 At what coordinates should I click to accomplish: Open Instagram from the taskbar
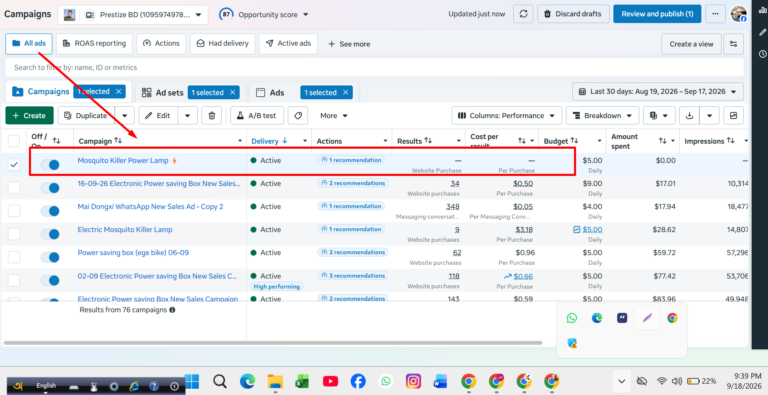(413, 381)
